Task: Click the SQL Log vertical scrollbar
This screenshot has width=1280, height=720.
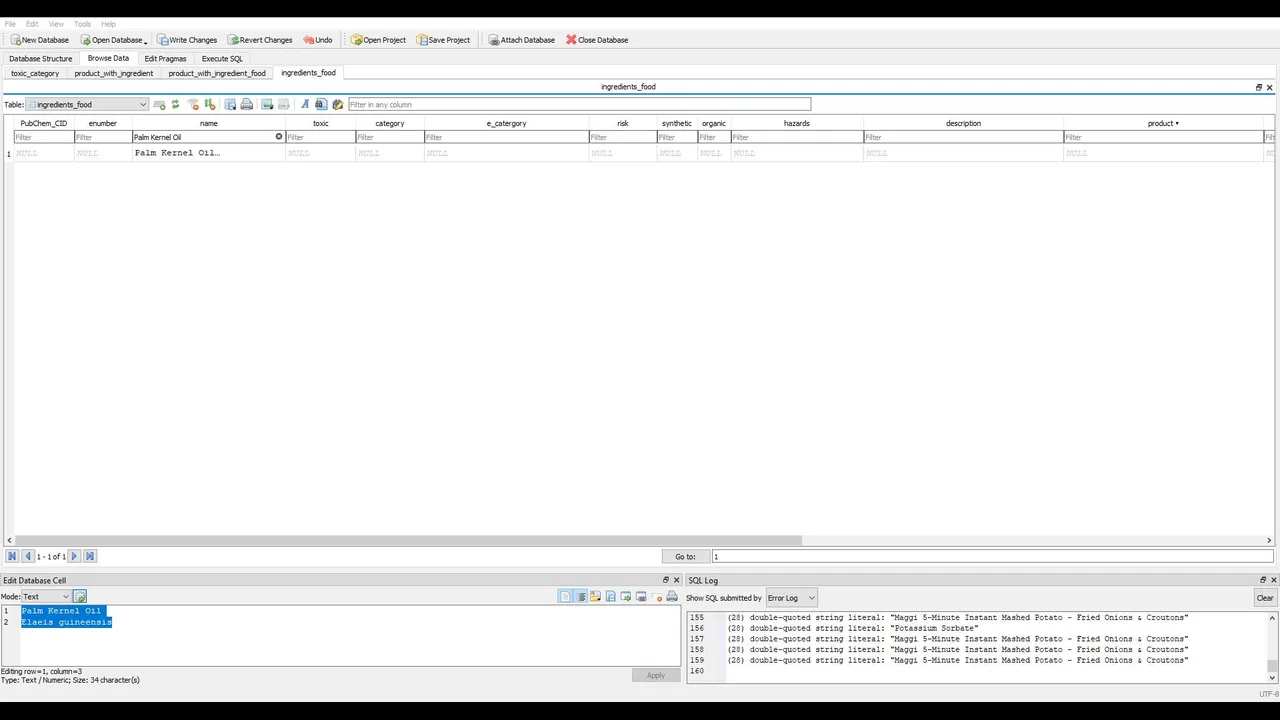Action: point(1272,665)
